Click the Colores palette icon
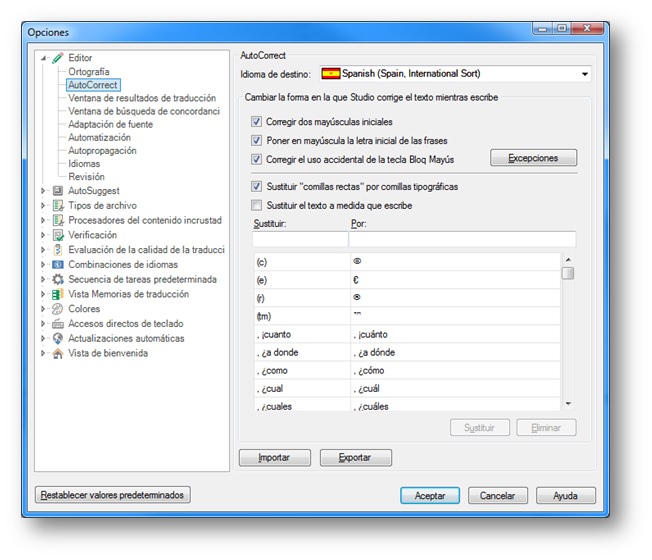This screenshot has height=560, width=652. [x=57, y=308]
